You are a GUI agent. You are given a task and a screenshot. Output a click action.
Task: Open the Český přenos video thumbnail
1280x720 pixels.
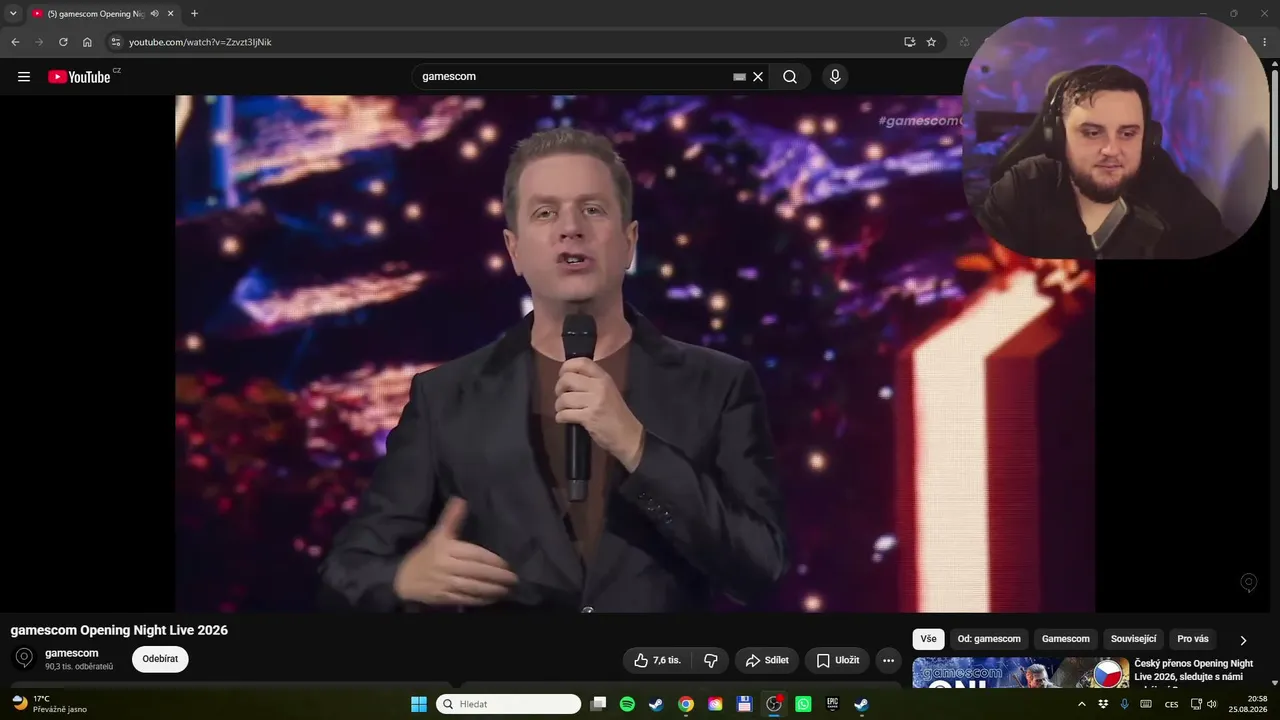[x=1021, y=672]
